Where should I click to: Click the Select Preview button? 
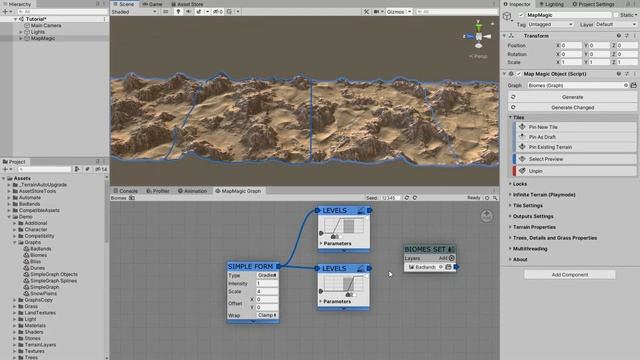tap(575, 159)
